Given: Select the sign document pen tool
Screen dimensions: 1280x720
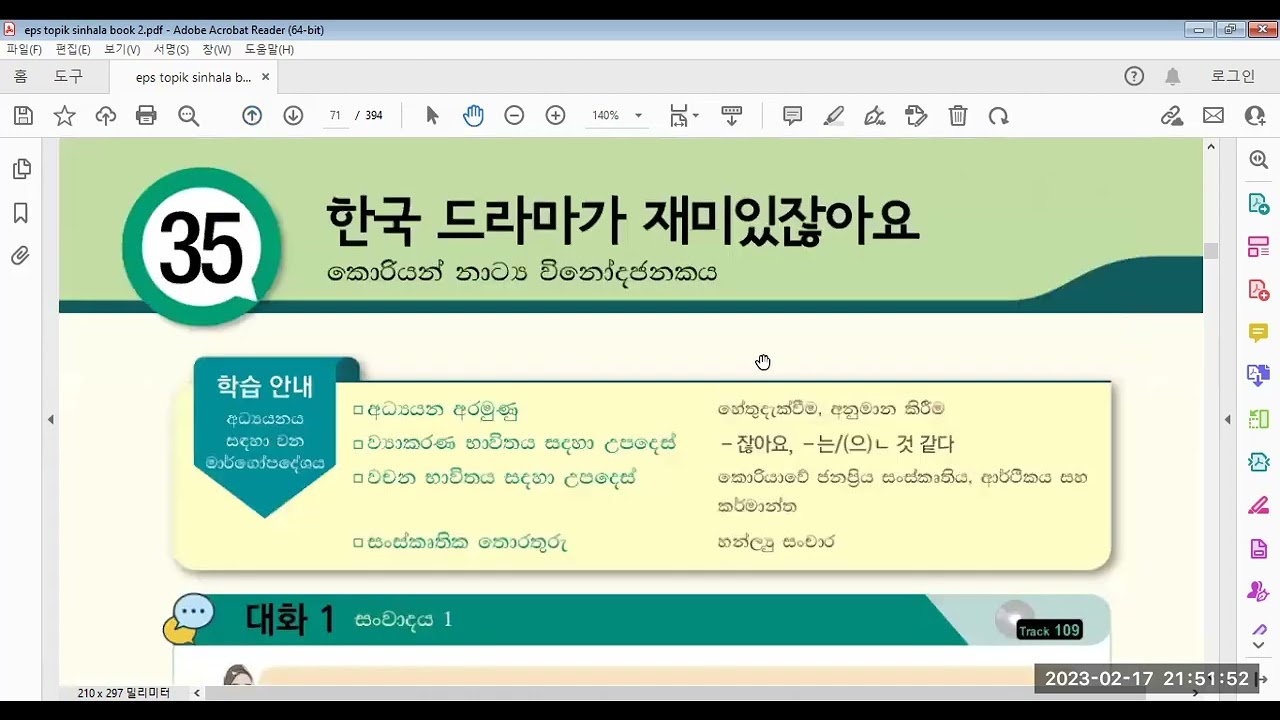Looking at the screenshot, I should coord(875,116).
